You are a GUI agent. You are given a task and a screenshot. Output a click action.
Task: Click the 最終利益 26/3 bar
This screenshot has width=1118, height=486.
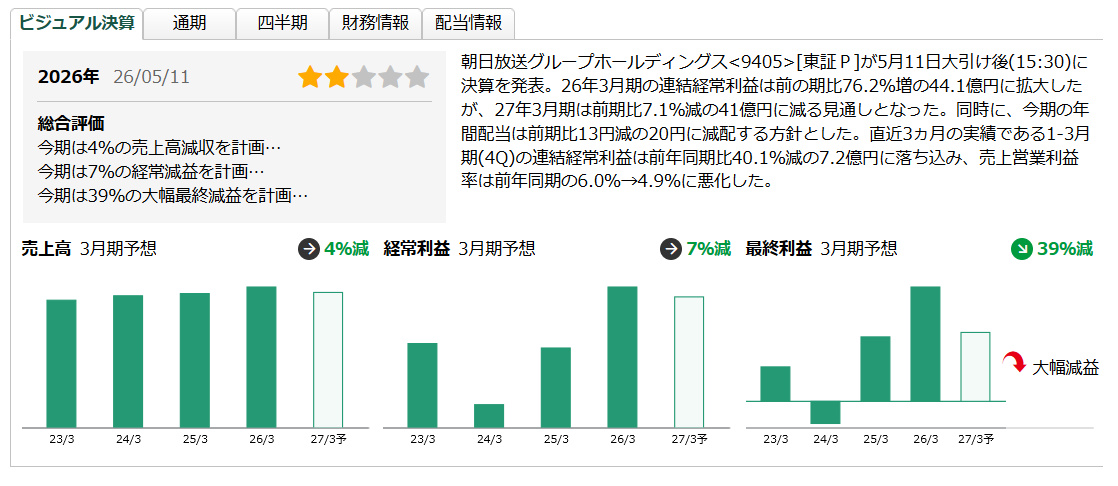point(925,343)
